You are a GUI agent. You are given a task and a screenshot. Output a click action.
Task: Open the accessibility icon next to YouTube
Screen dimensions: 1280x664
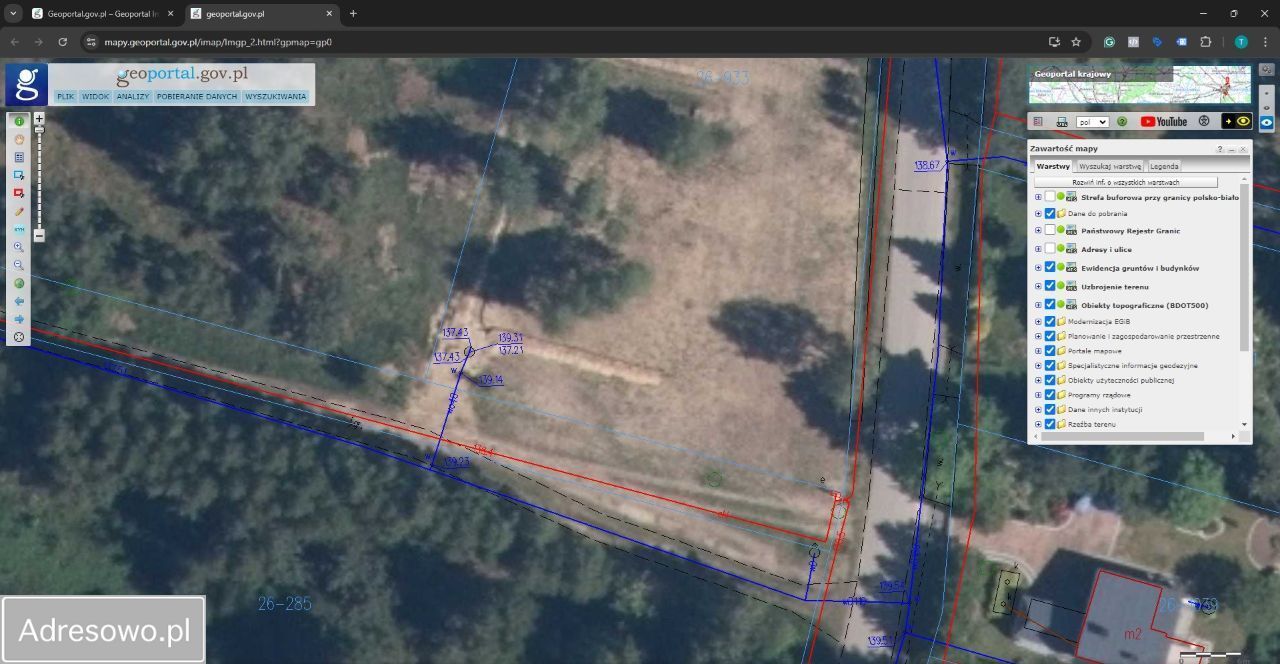[x=1204, y=121]
